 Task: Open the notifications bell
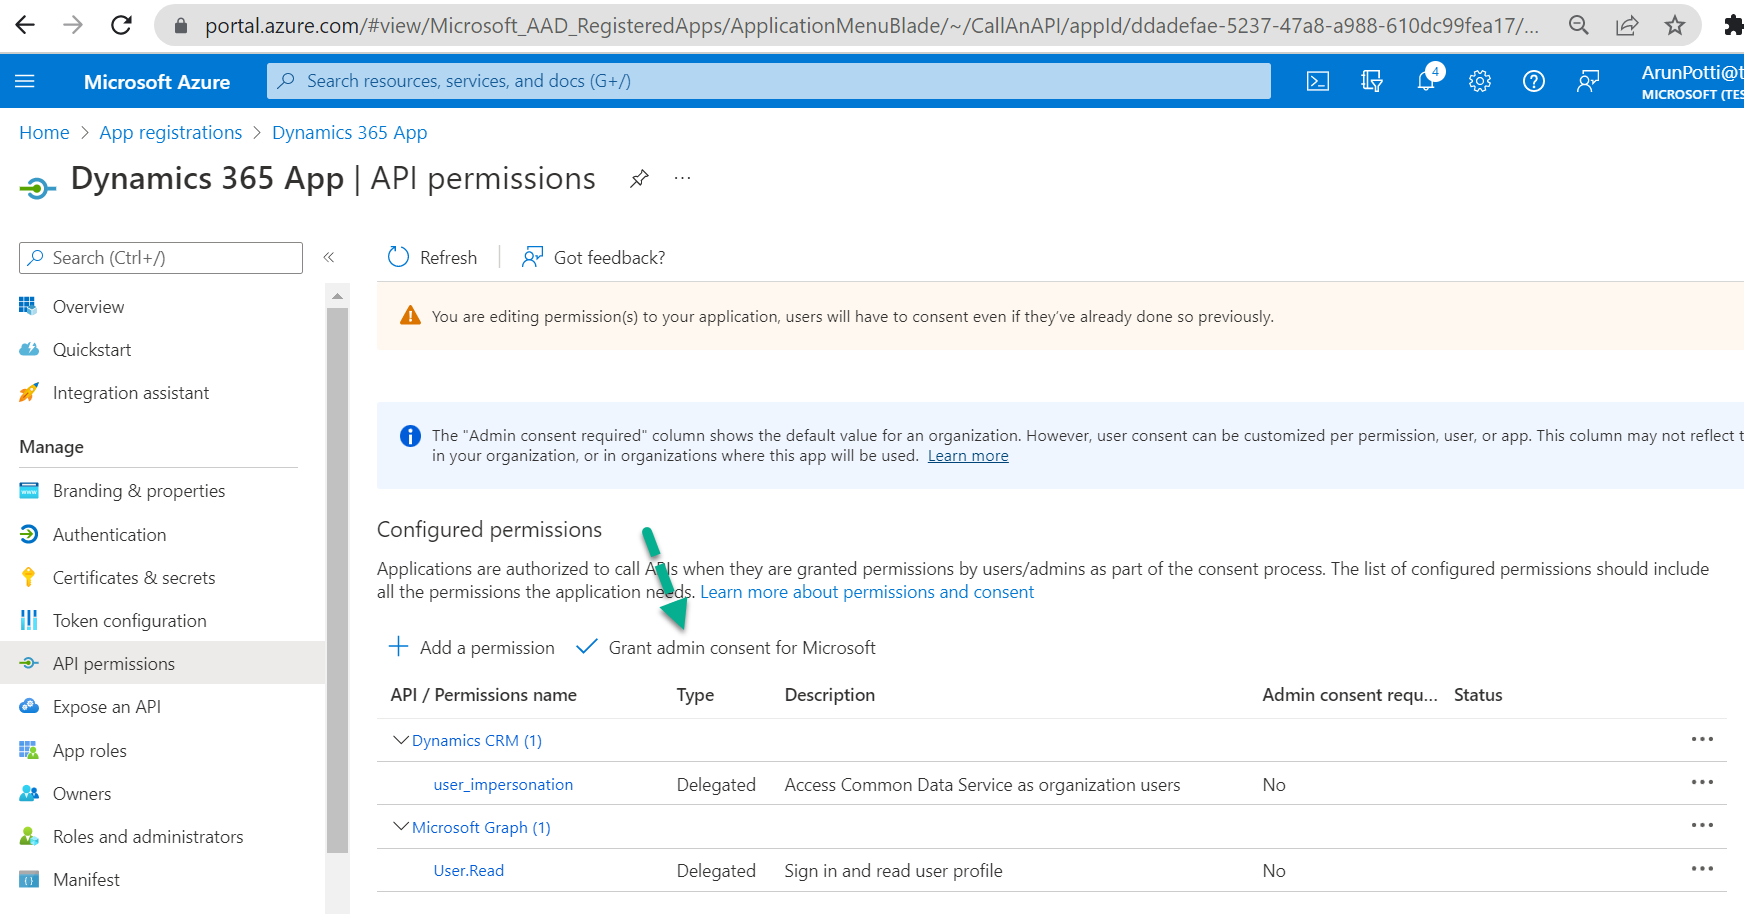click(1426, 81)
